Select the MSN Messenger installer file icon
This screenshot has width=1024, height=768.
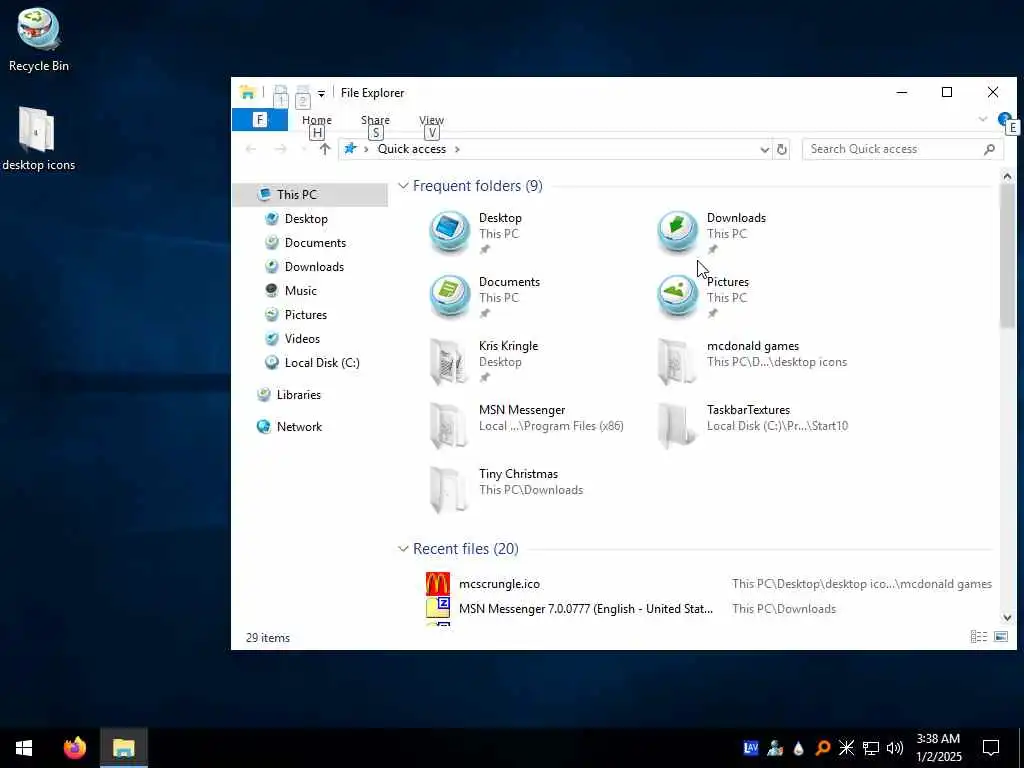pyautogui.click(x=438, y=608)
